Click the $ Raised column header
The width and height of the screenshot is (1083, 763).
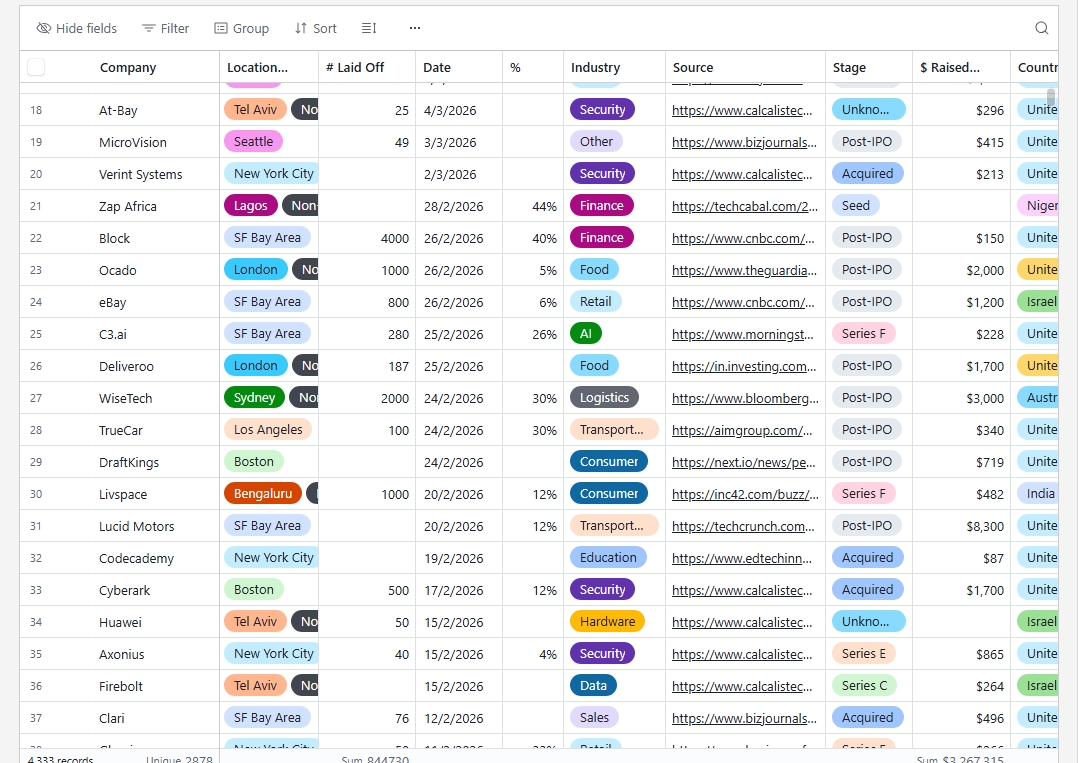[961, 68]
